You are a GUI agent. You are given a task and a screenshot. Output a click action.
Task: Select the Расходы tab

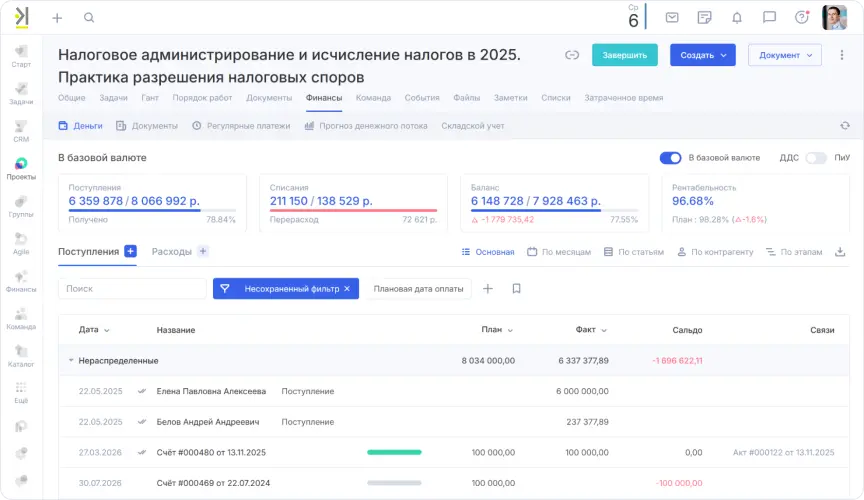(171, 251)
